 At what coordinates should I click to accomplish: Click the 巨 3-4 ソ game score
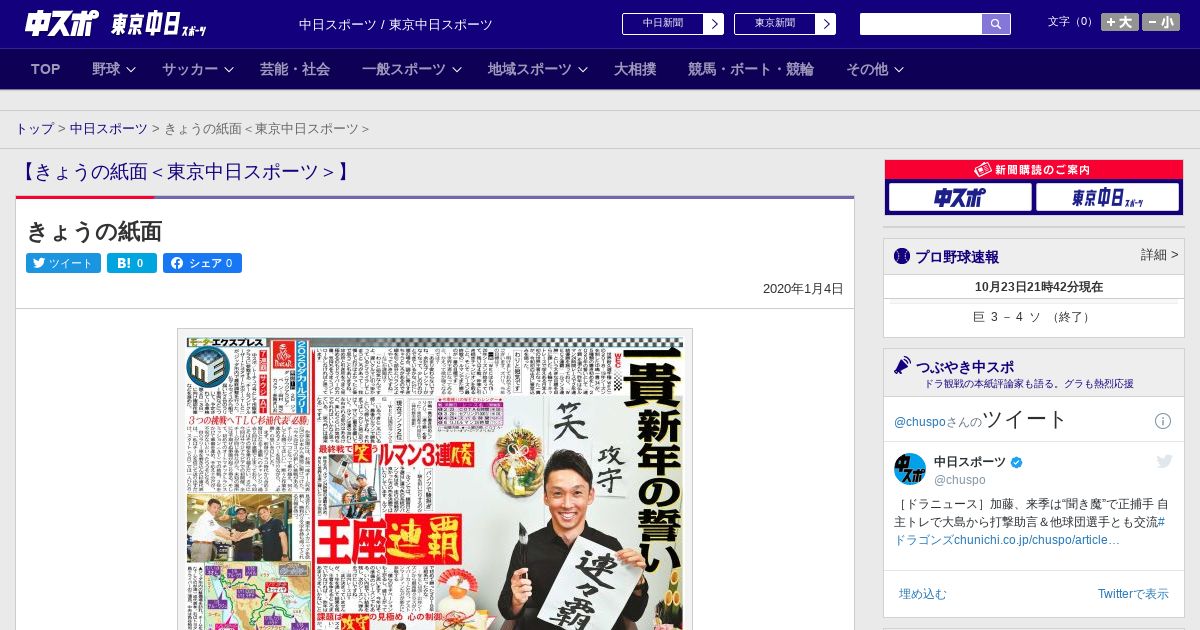[1033, 317]
